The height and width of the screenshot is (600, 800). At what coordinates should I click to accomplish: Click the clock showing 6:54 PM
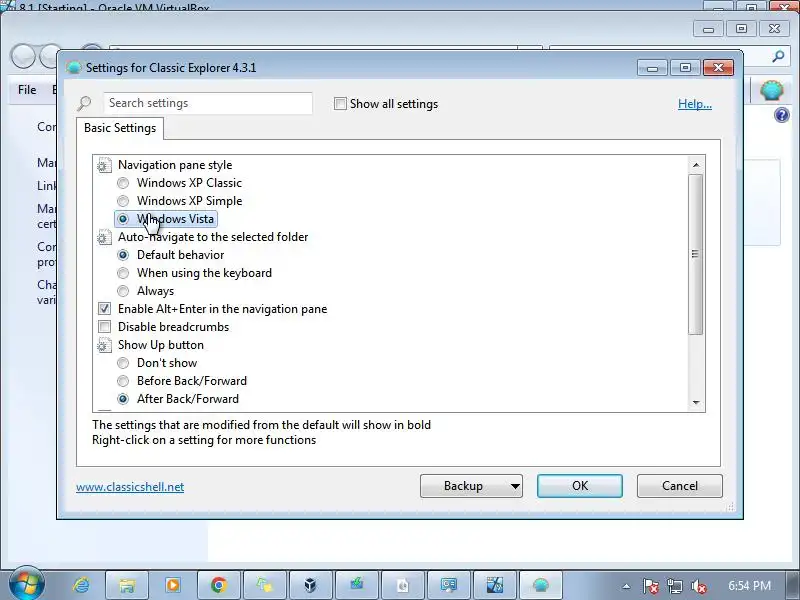[x=749, y=585]
